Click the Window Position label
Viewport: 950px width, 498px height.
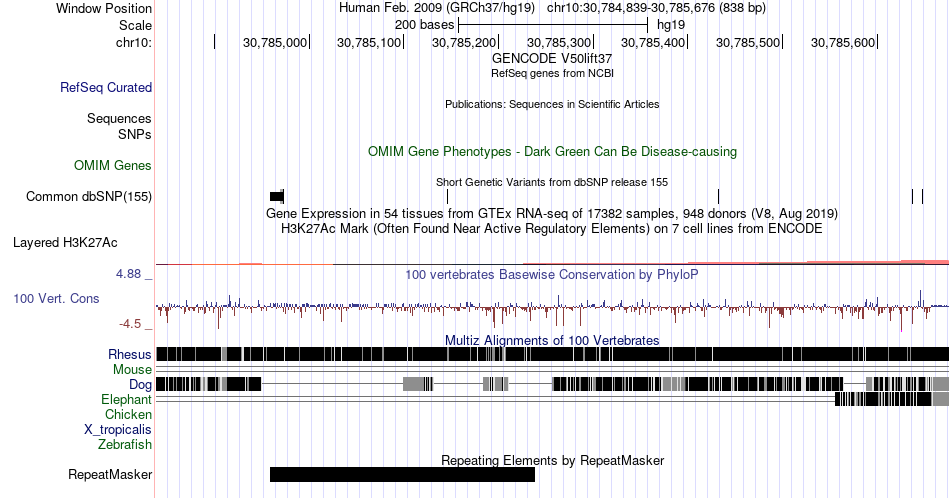(104, 8)
